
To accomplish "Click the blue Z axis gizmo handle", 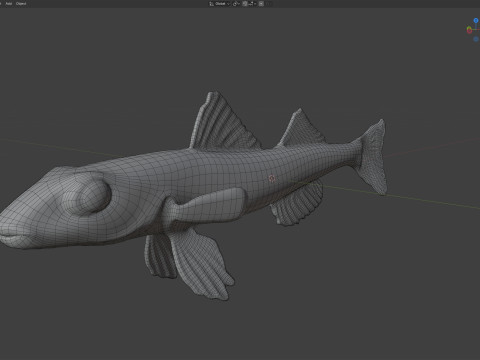I will [476, 20].
